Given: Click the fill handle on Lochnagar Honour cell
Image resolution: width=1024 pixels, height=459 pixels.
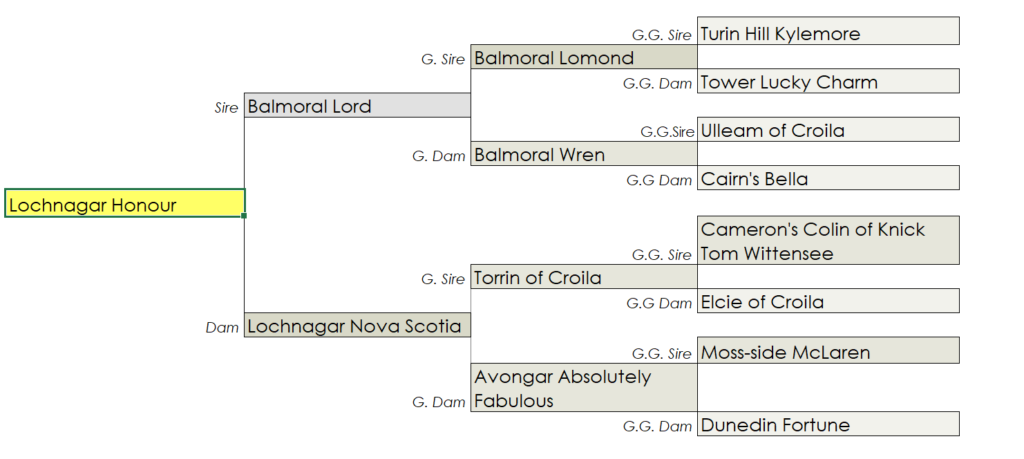Looking at the screenshot, I should [244, 216].
